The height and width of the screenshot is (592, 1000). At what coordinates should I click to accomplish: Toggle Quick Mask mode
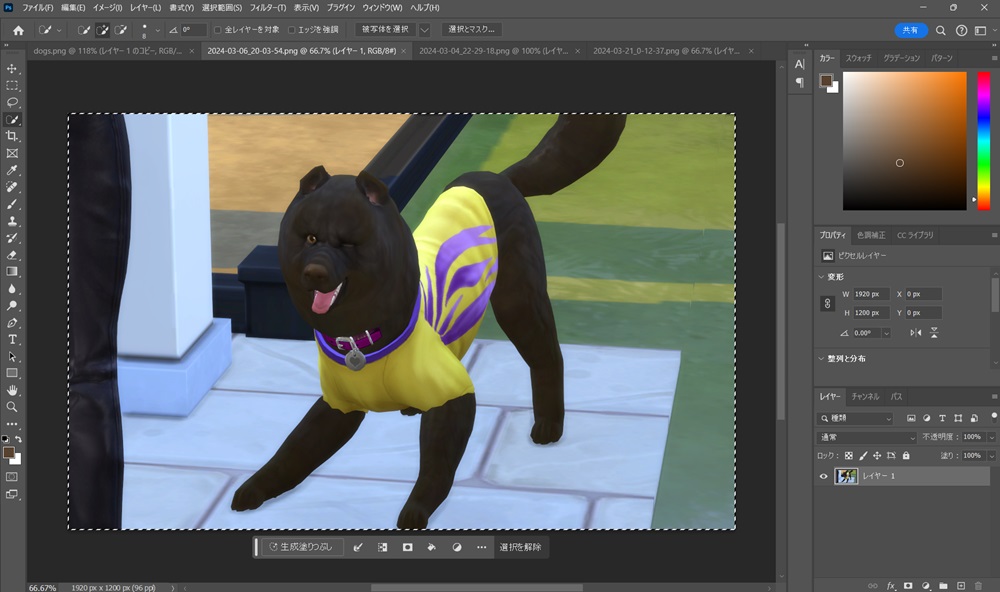click(12, 477)
